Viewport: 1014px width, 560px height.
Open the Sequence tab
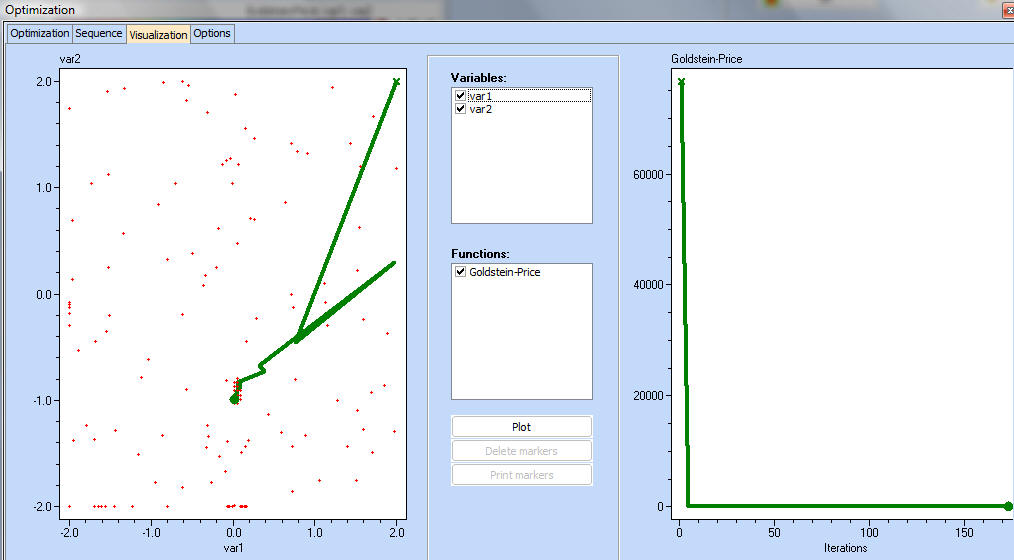coord(99,33)
